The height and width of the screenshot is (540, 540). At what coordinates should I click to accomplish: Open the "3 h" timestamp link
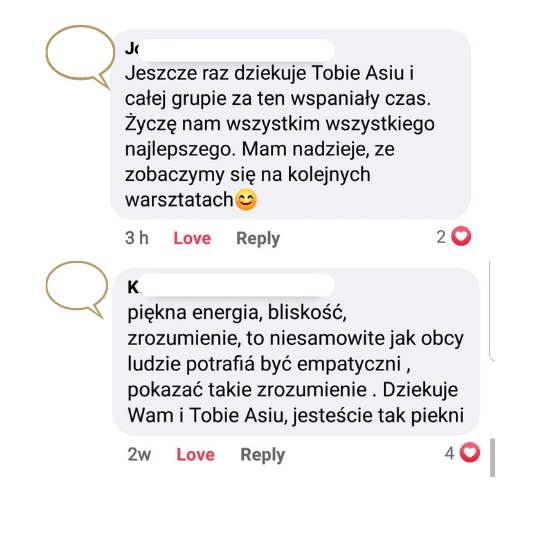pyautogui.click(x=137, y=238)
